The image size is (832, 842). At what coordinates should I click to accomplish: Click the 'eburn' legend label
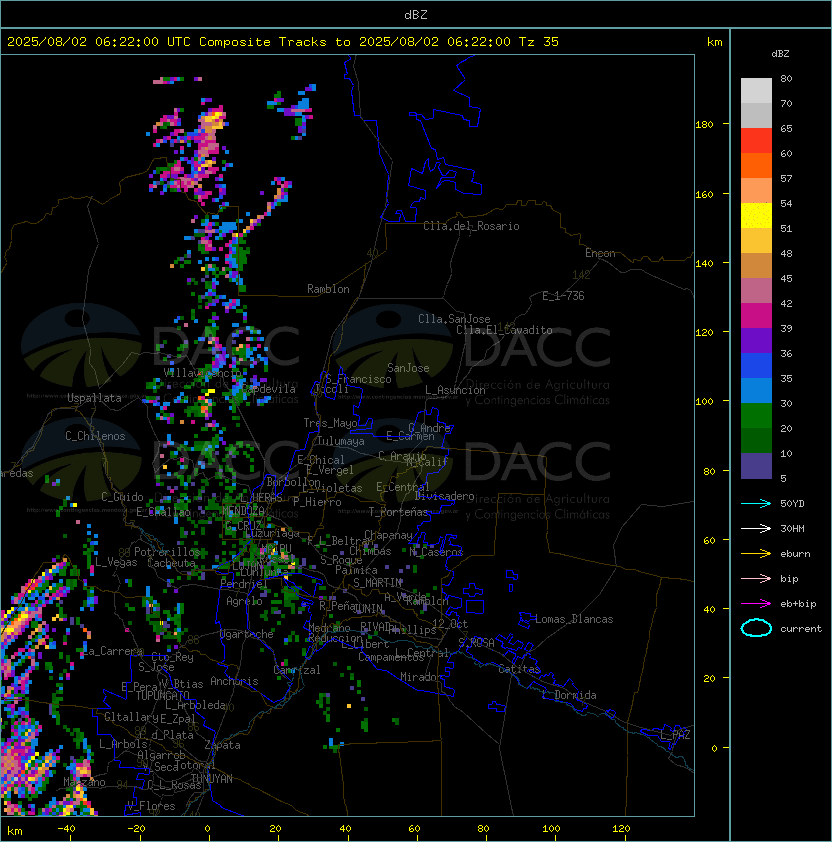[x=795, y=554]
